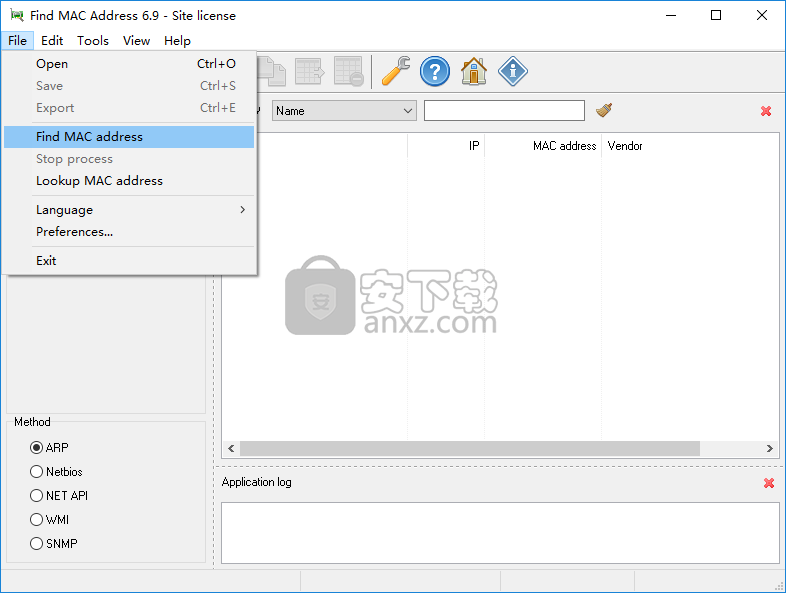Maximize the Find MAC Address window
Image resolution: width=786 pixels, height=593 pixels.
[716, 16]
